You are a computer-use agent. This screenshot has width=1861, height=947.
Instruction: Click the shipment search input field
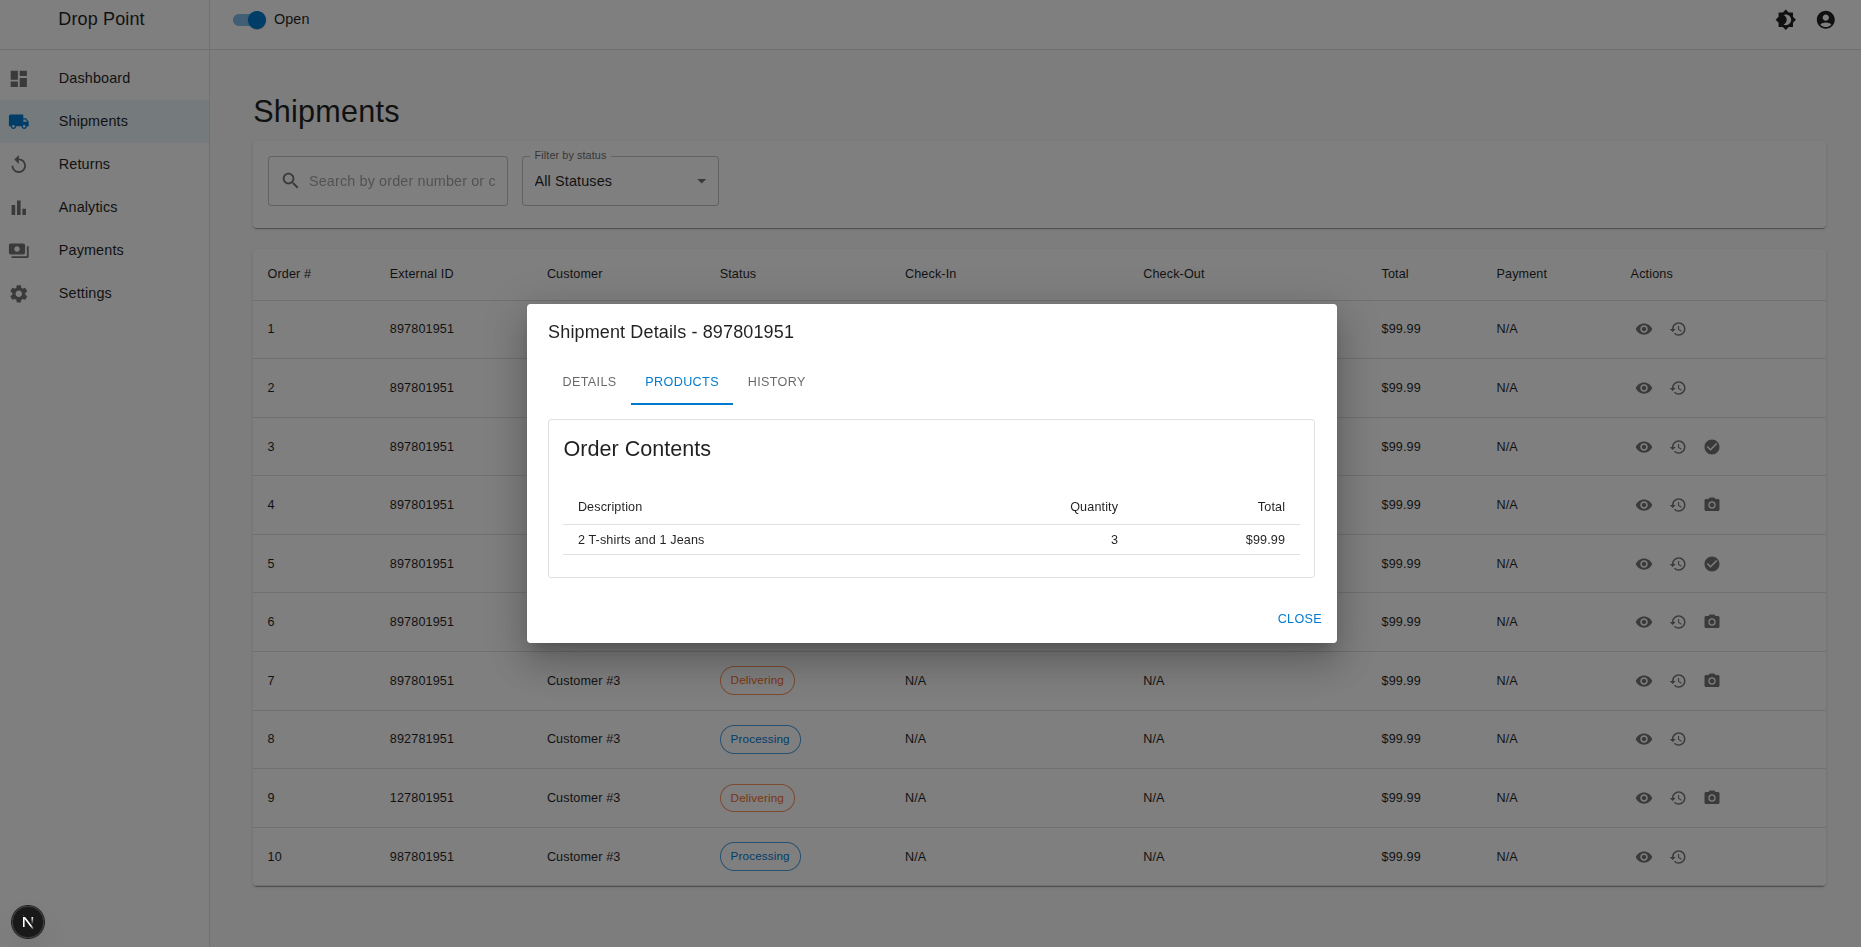(401, 181)
